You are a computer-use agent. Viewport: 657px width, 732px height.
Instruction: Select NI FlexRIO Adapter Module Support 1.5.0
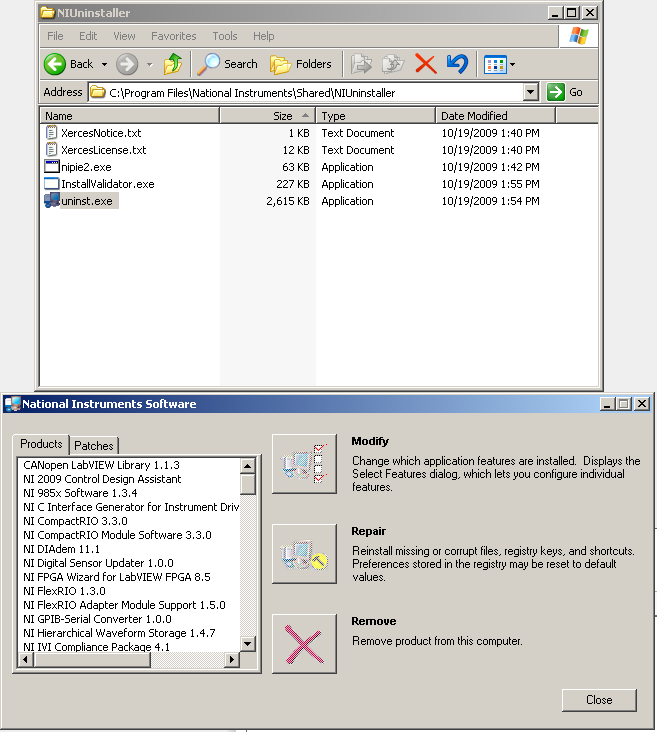(x=124, y=605)
